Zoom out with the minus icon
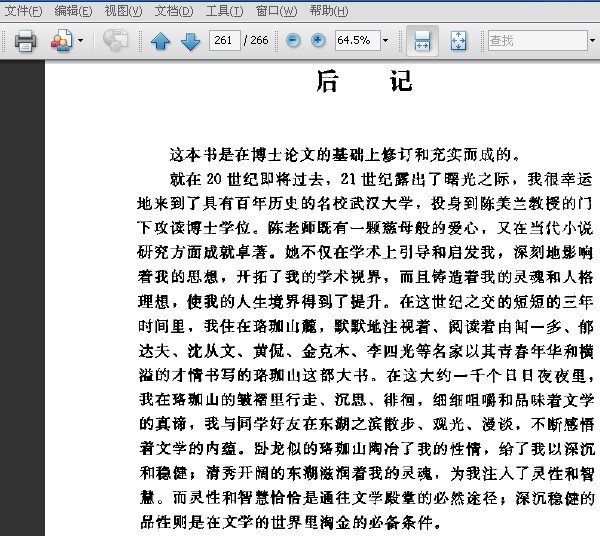The width and height of the screenshot is (600, 536). click(293, 40)
